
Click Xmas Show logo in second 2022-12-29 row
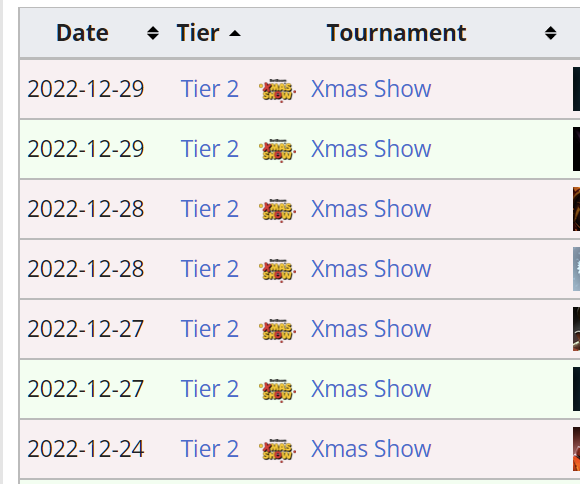[277, 150]
